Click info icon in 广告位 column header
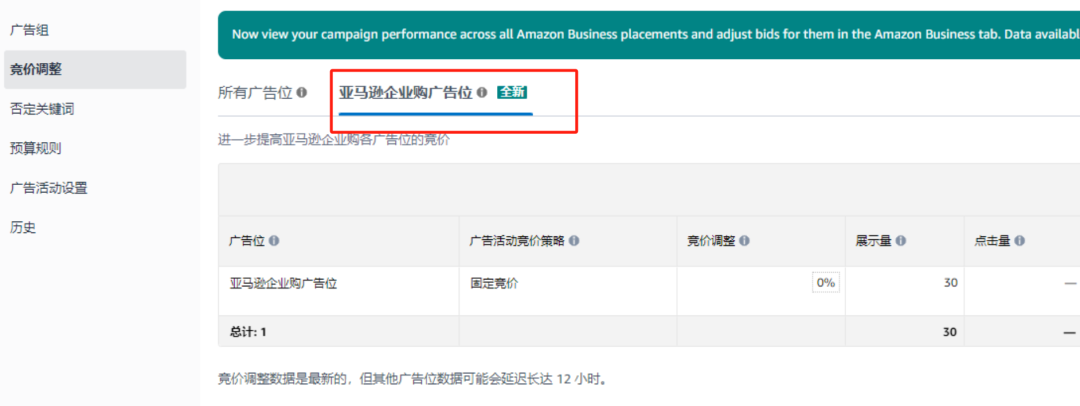1080x406 pixels. pos(274,241)
